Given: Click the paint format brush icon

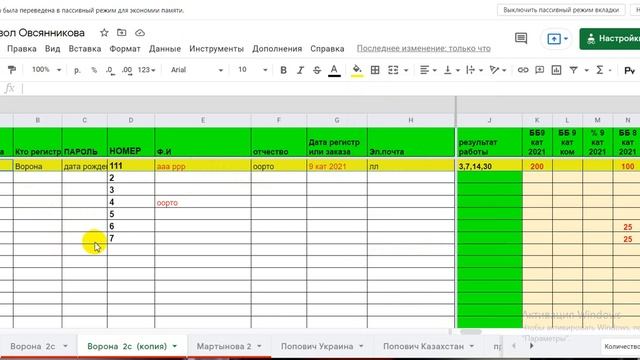Looking at the screenshot, I should click(11, 70).
